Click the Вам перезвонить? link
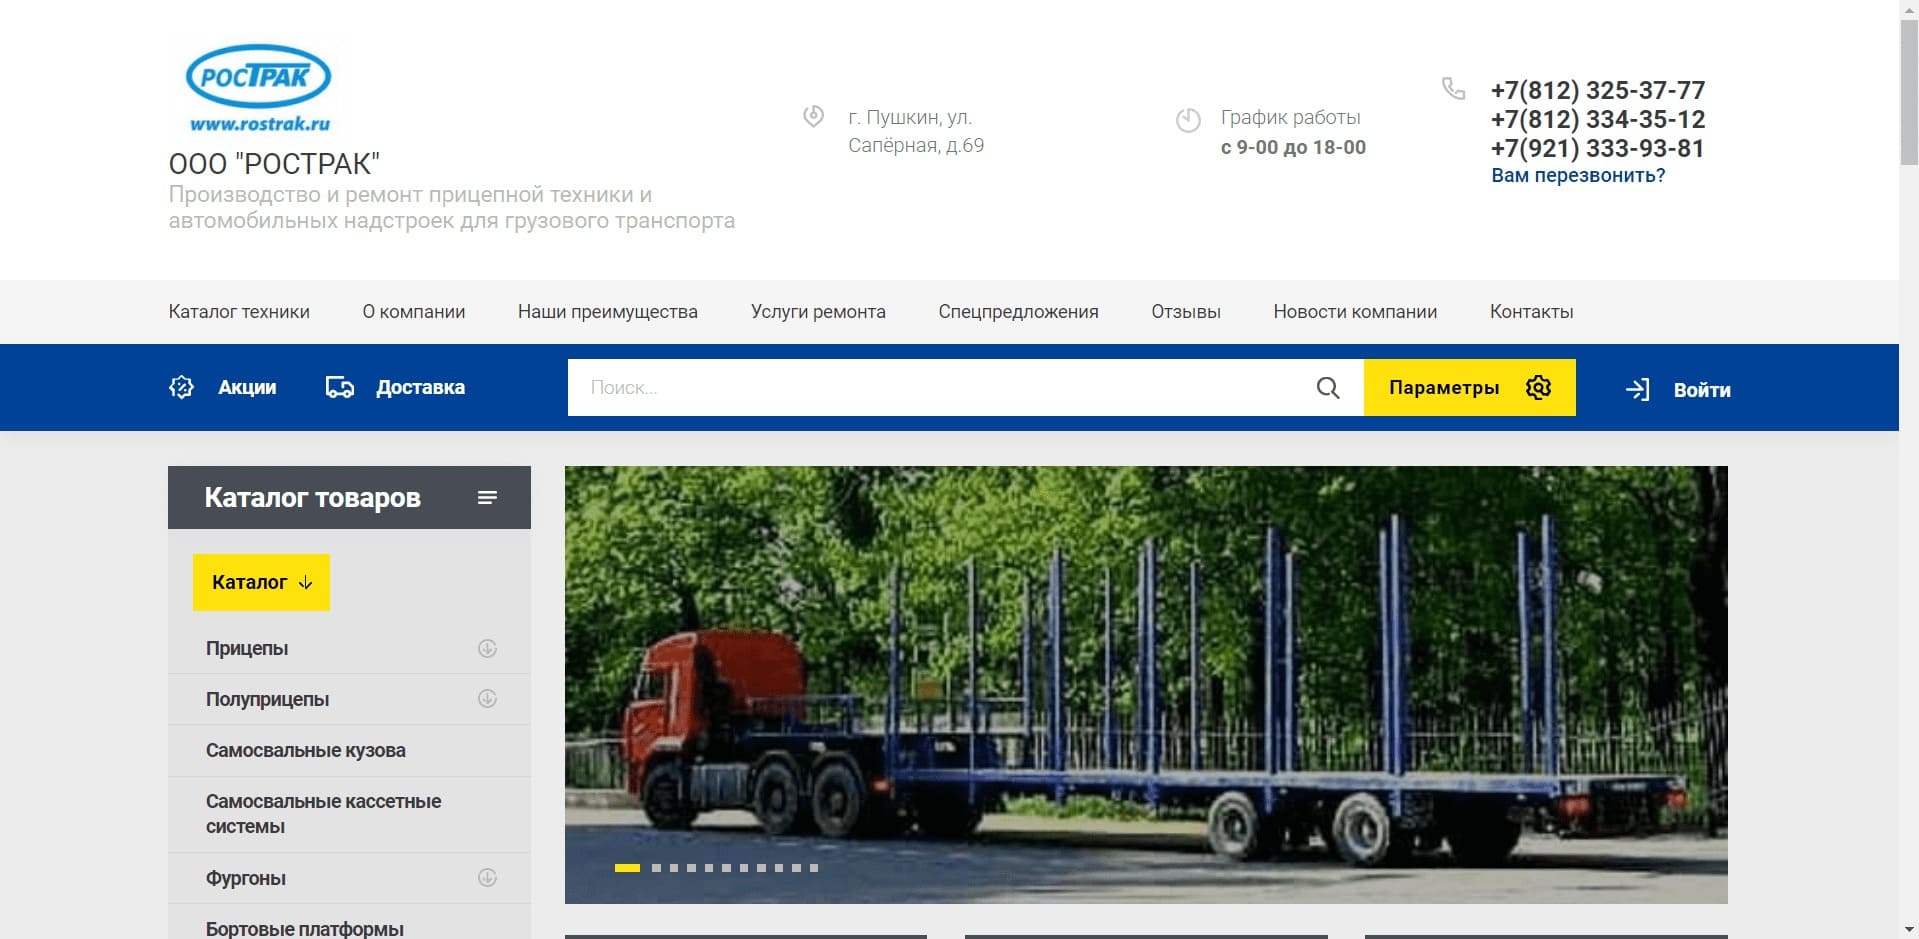This screenshot has height=939, width=1919. 1578,175
